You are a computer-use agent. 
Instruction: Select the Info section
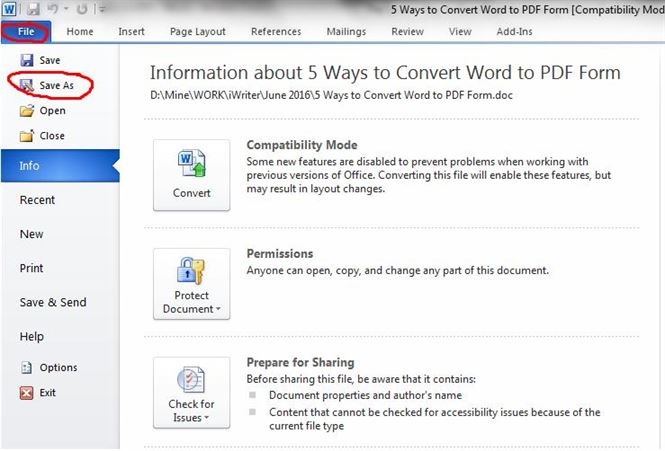click(60, 165)
